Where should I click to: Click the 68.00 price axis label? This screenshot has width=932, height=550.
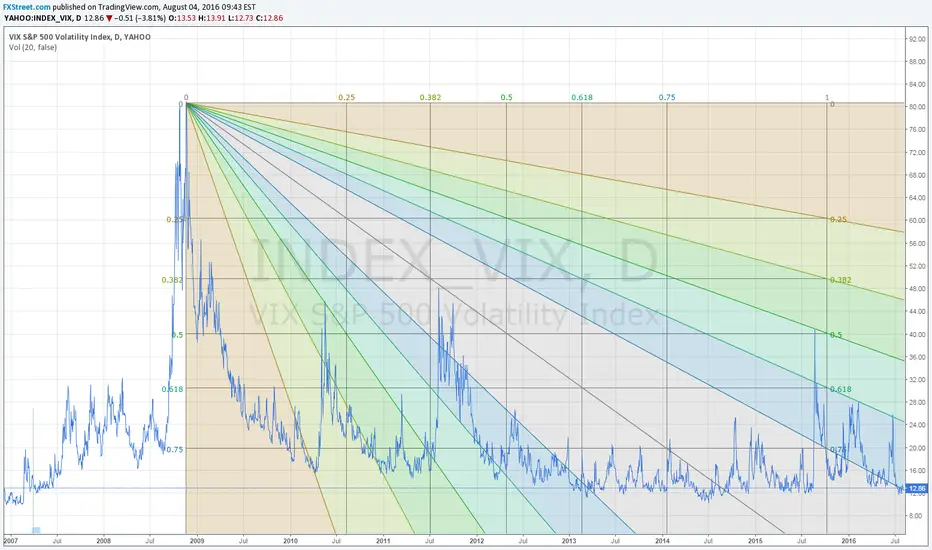point(917,175)
